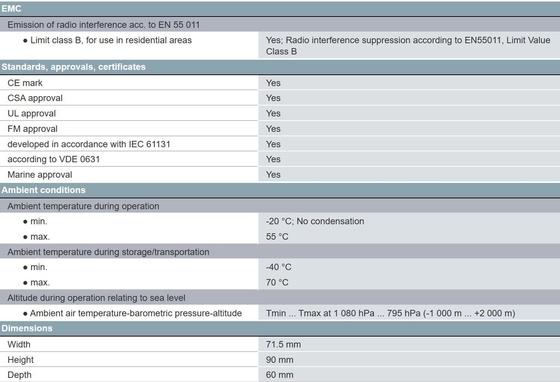Click the CSA approval row label

coord(35,98)
